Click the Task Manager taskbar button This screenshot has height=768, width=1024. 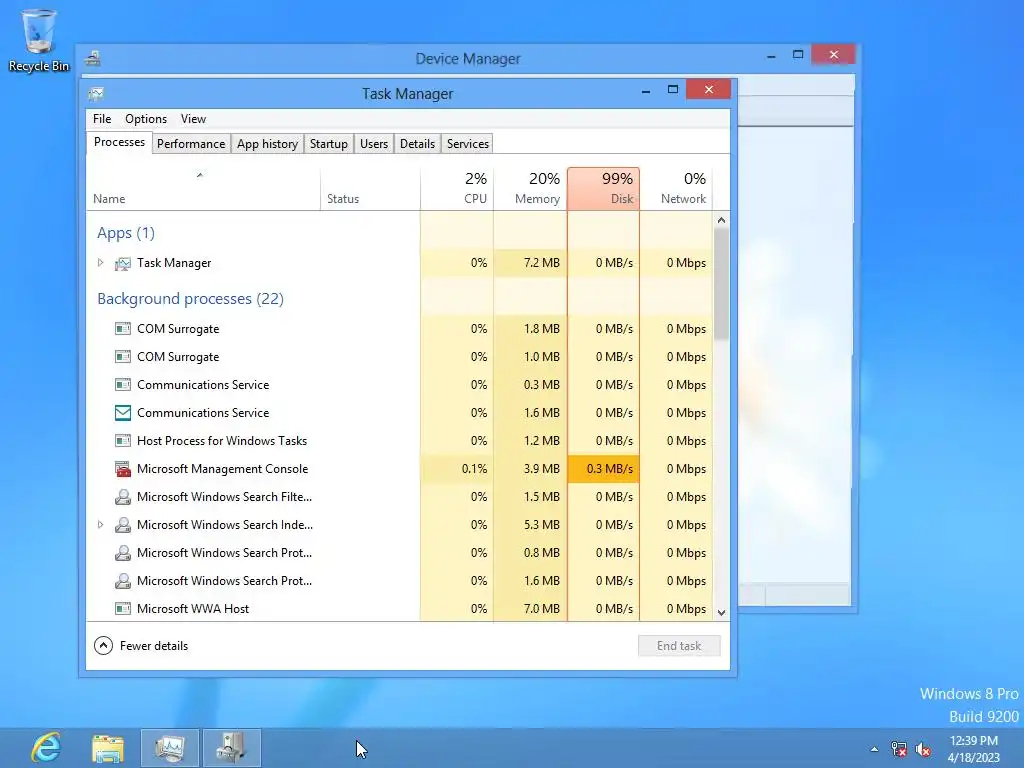click(170, 748)
